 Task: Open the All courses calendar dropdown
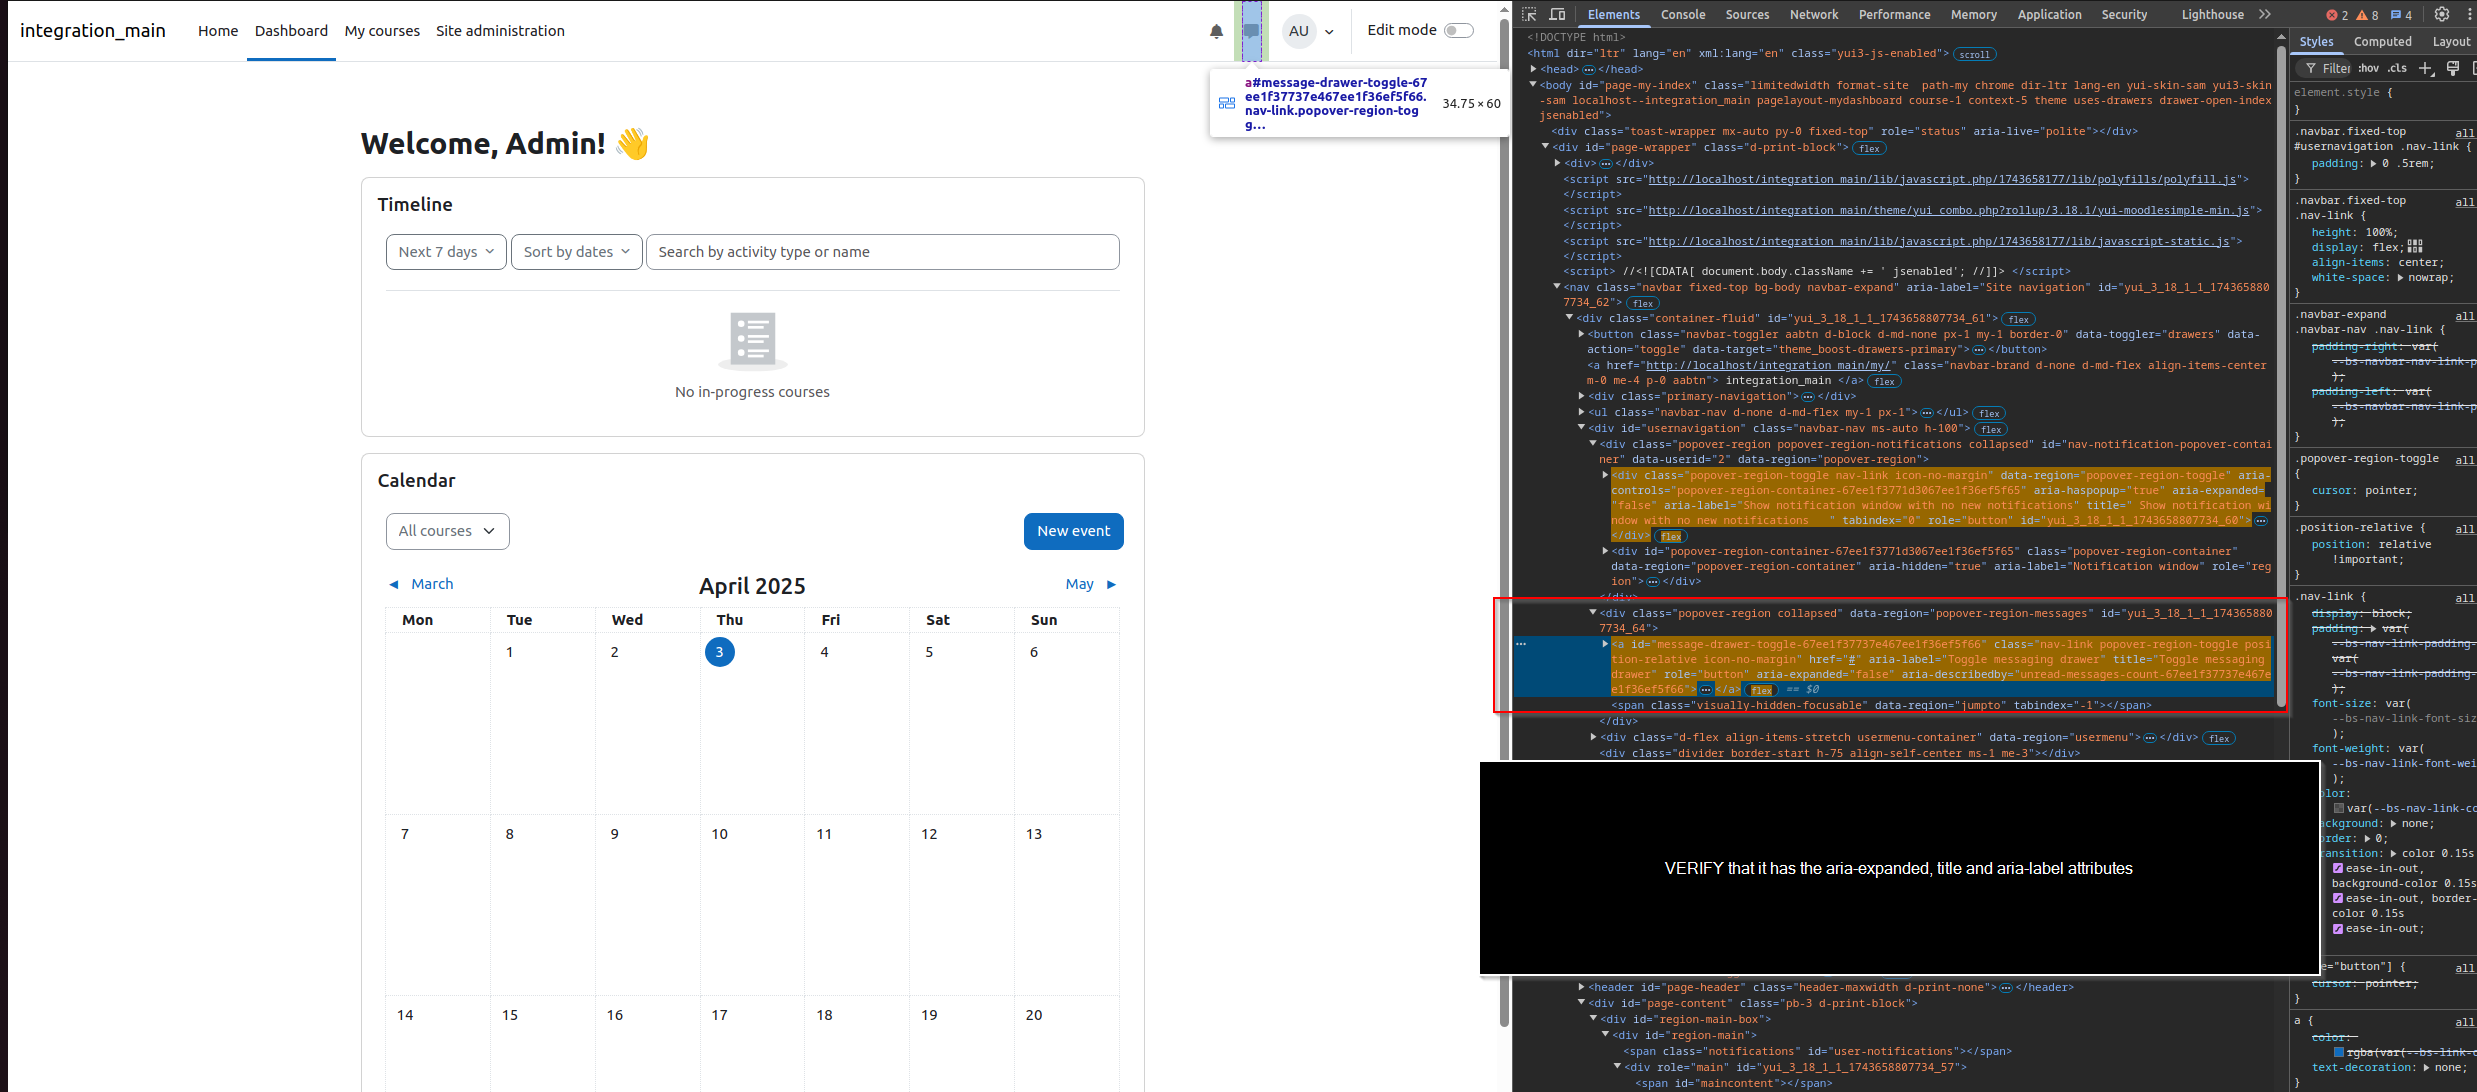click(447, 531)
